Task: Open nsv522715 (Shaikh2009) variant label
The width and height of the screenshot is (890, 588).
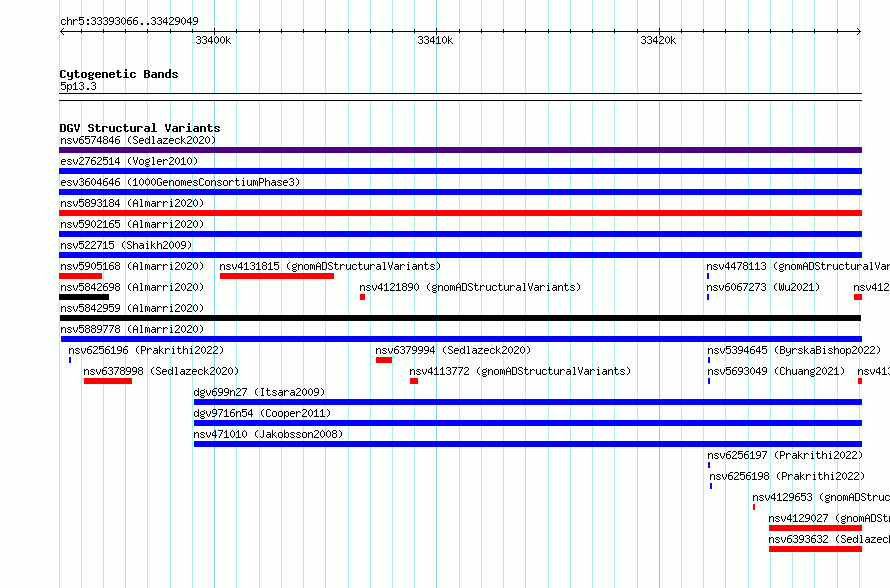Action: (126, 245)
